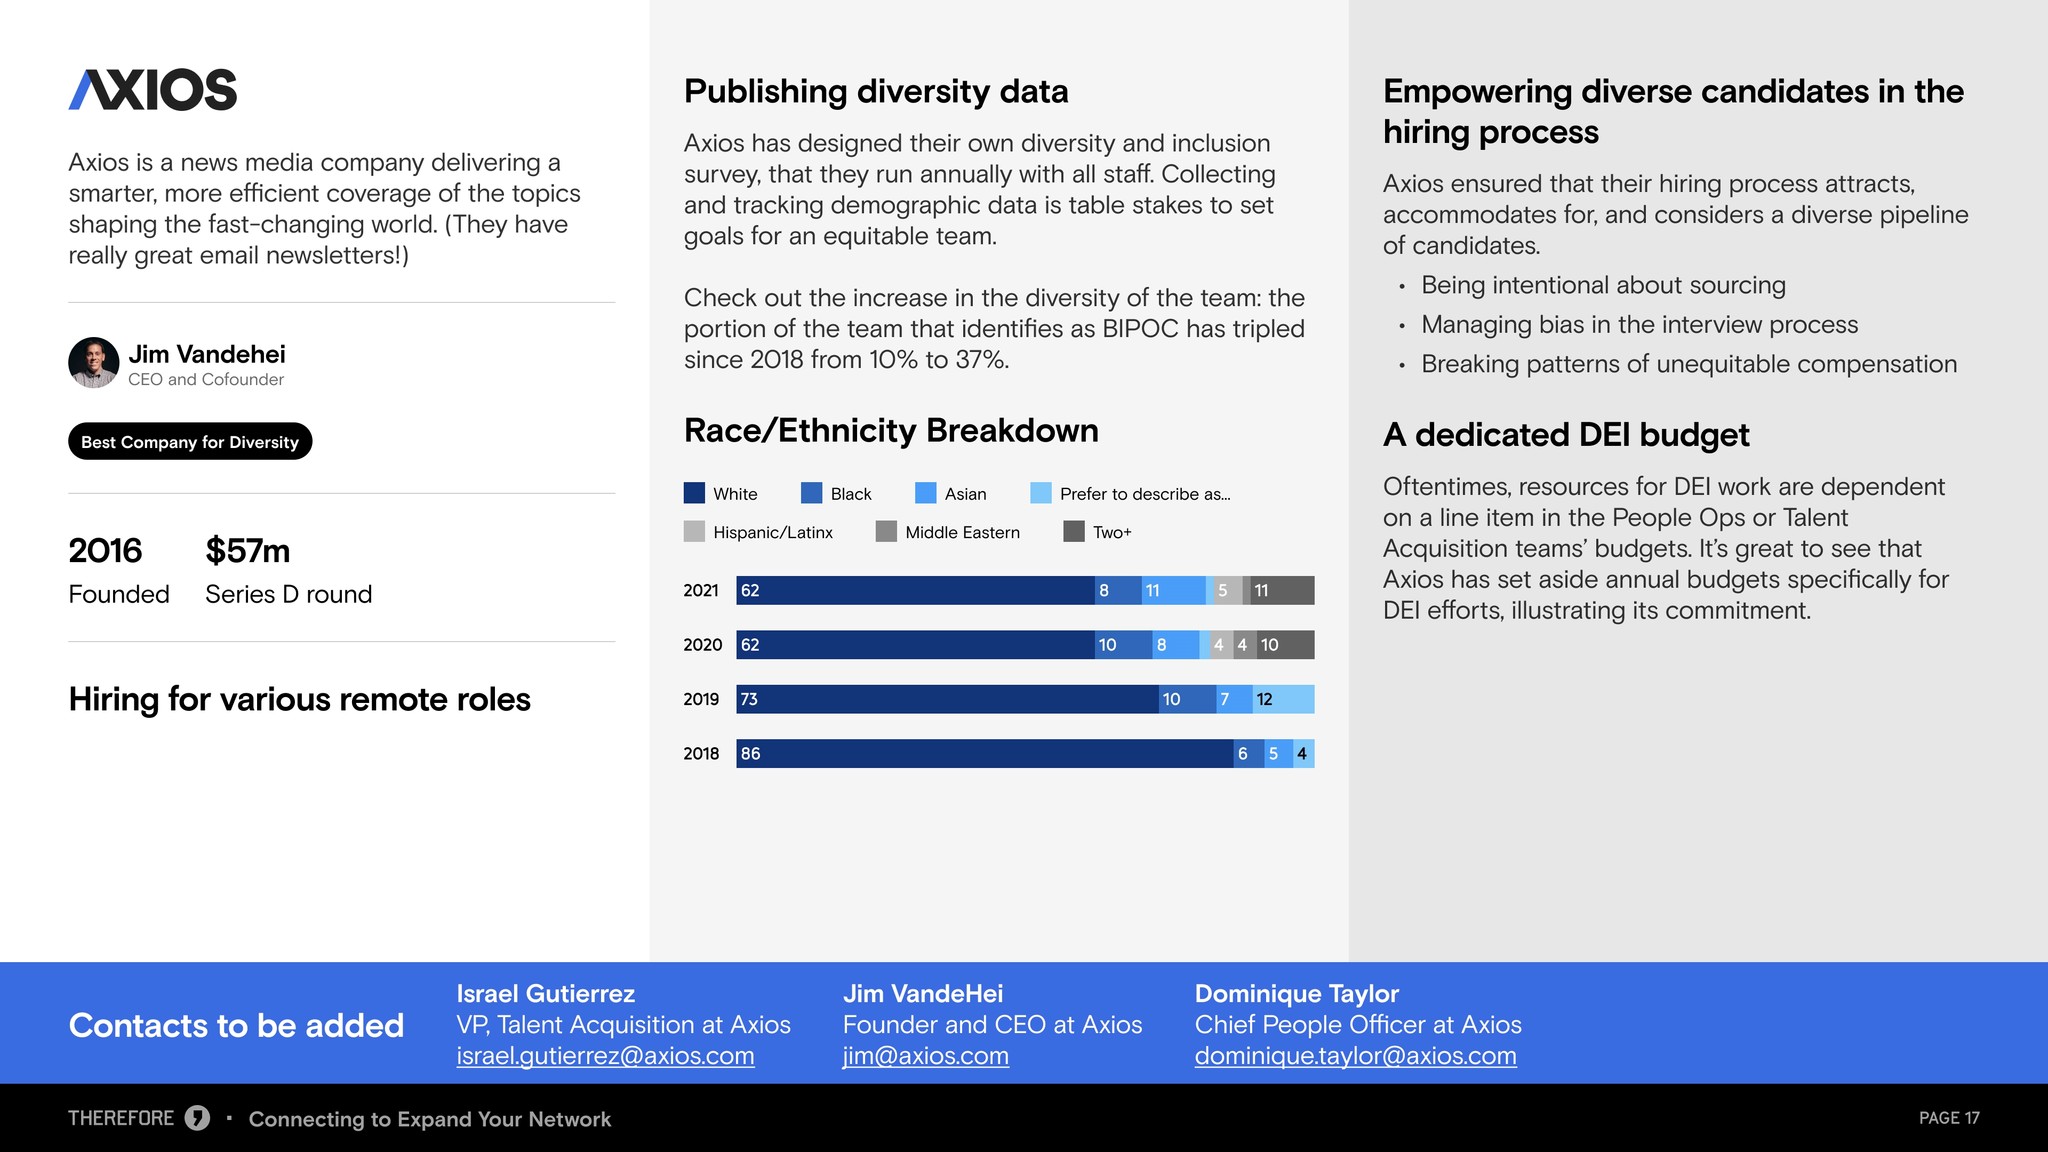Click Jim Vandehei's profile photo
Viewport: 2048px width, 1152px height.
(94, 362)
